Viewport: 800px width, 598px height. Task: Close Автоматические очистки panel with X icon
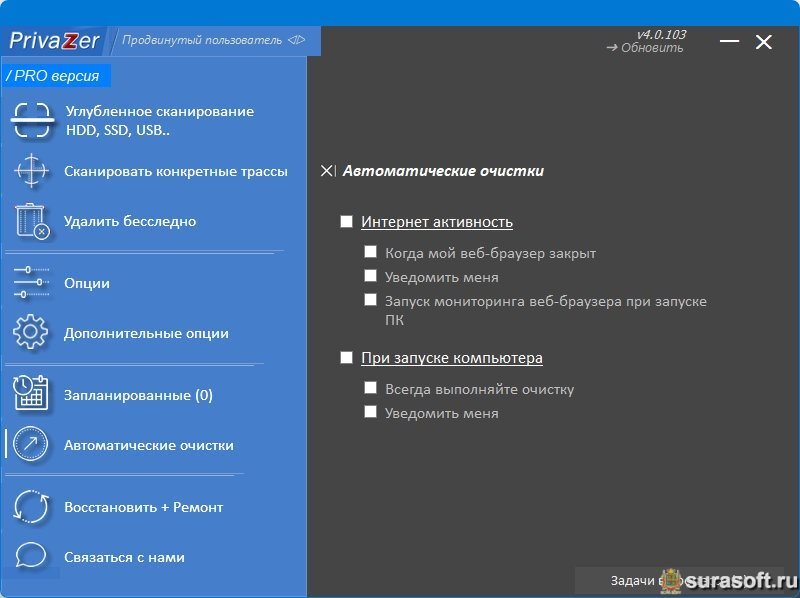pyautogui.click(x=328, y=171)
